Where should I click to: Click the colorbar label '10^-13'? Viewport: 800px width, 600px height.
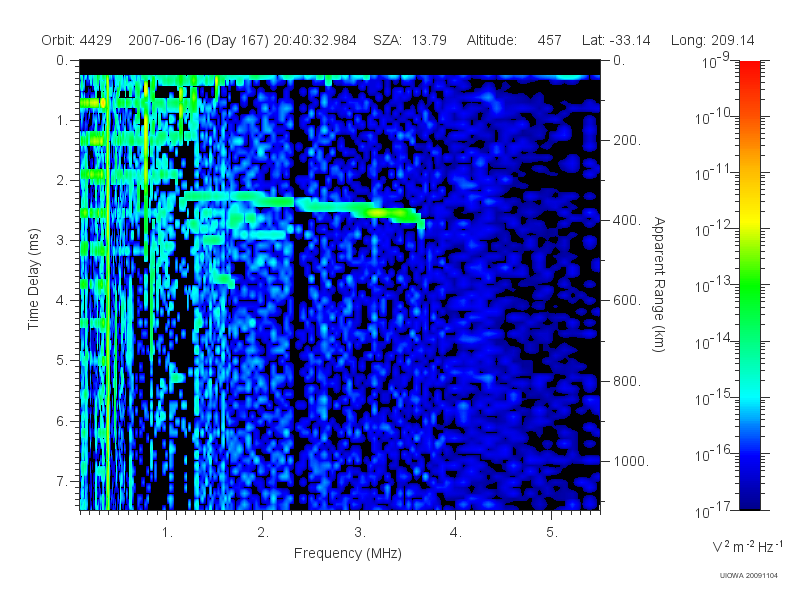coord(714,285)
